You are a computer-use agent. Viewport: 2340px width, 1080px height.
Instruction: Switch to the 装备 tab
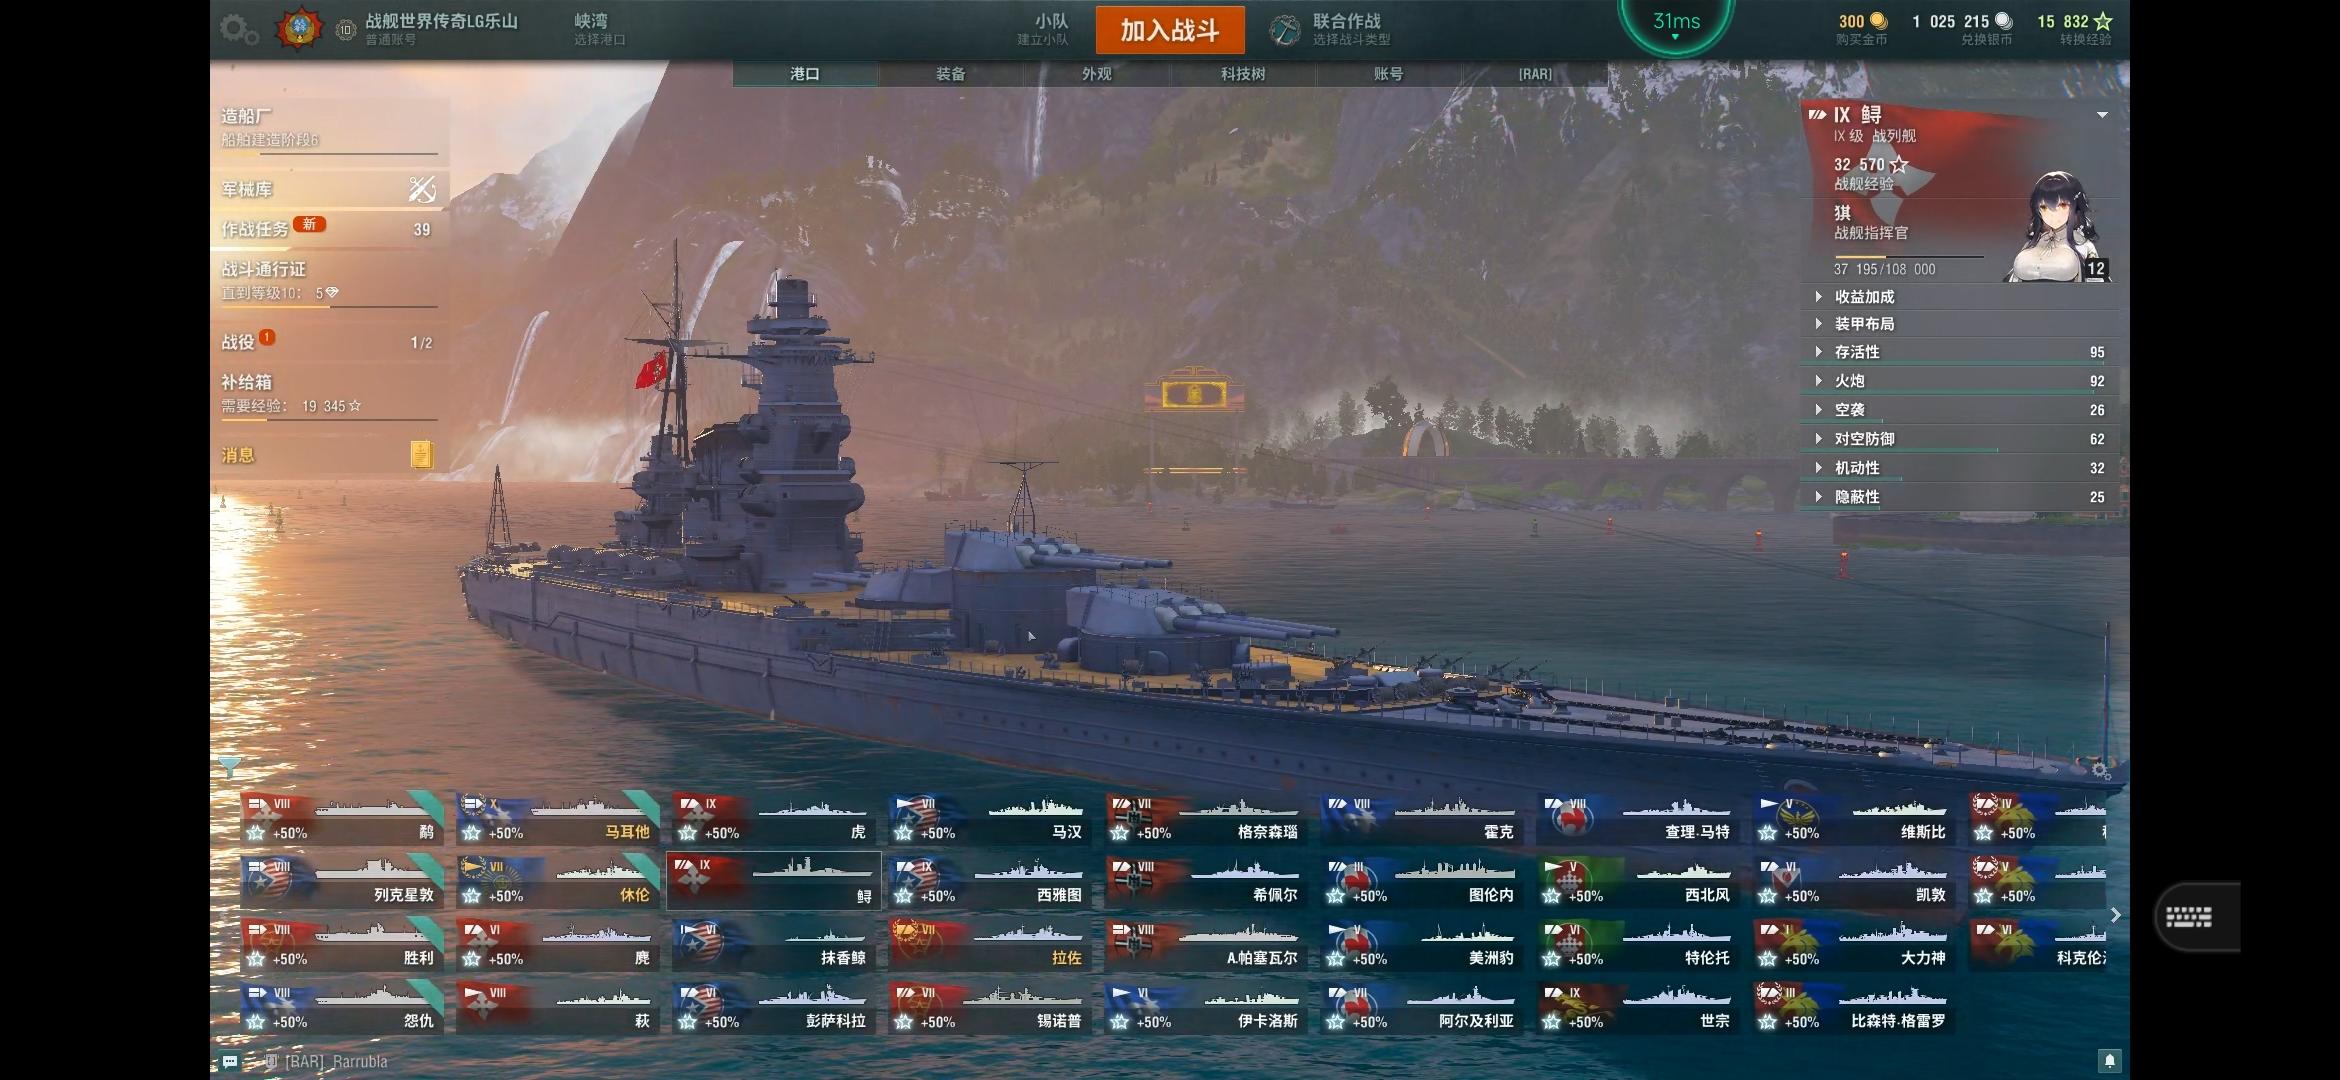pos(950,74)
